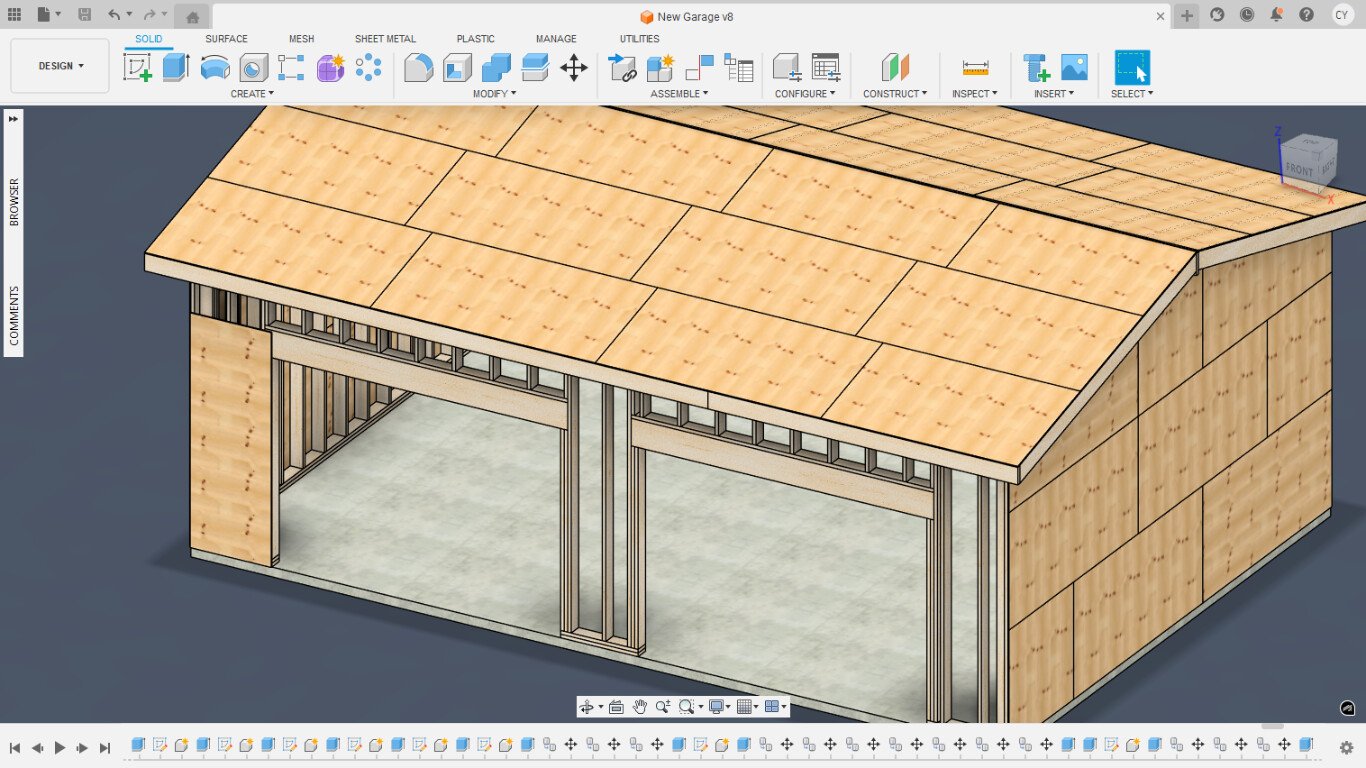Image resolution: width=1366 pixels, height=768 pixels.
Task: Choose the Move/Copy arrows tool
Action: (x=573, y=67)
